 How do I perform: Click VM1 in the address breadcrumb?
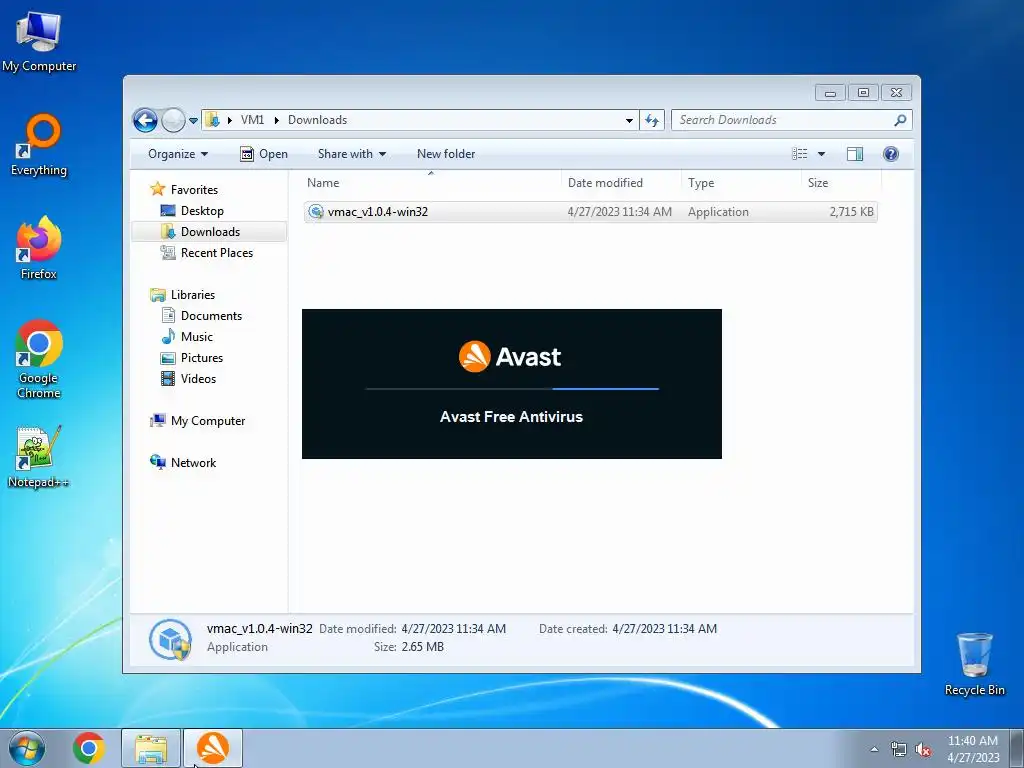[x=252, y=120]
